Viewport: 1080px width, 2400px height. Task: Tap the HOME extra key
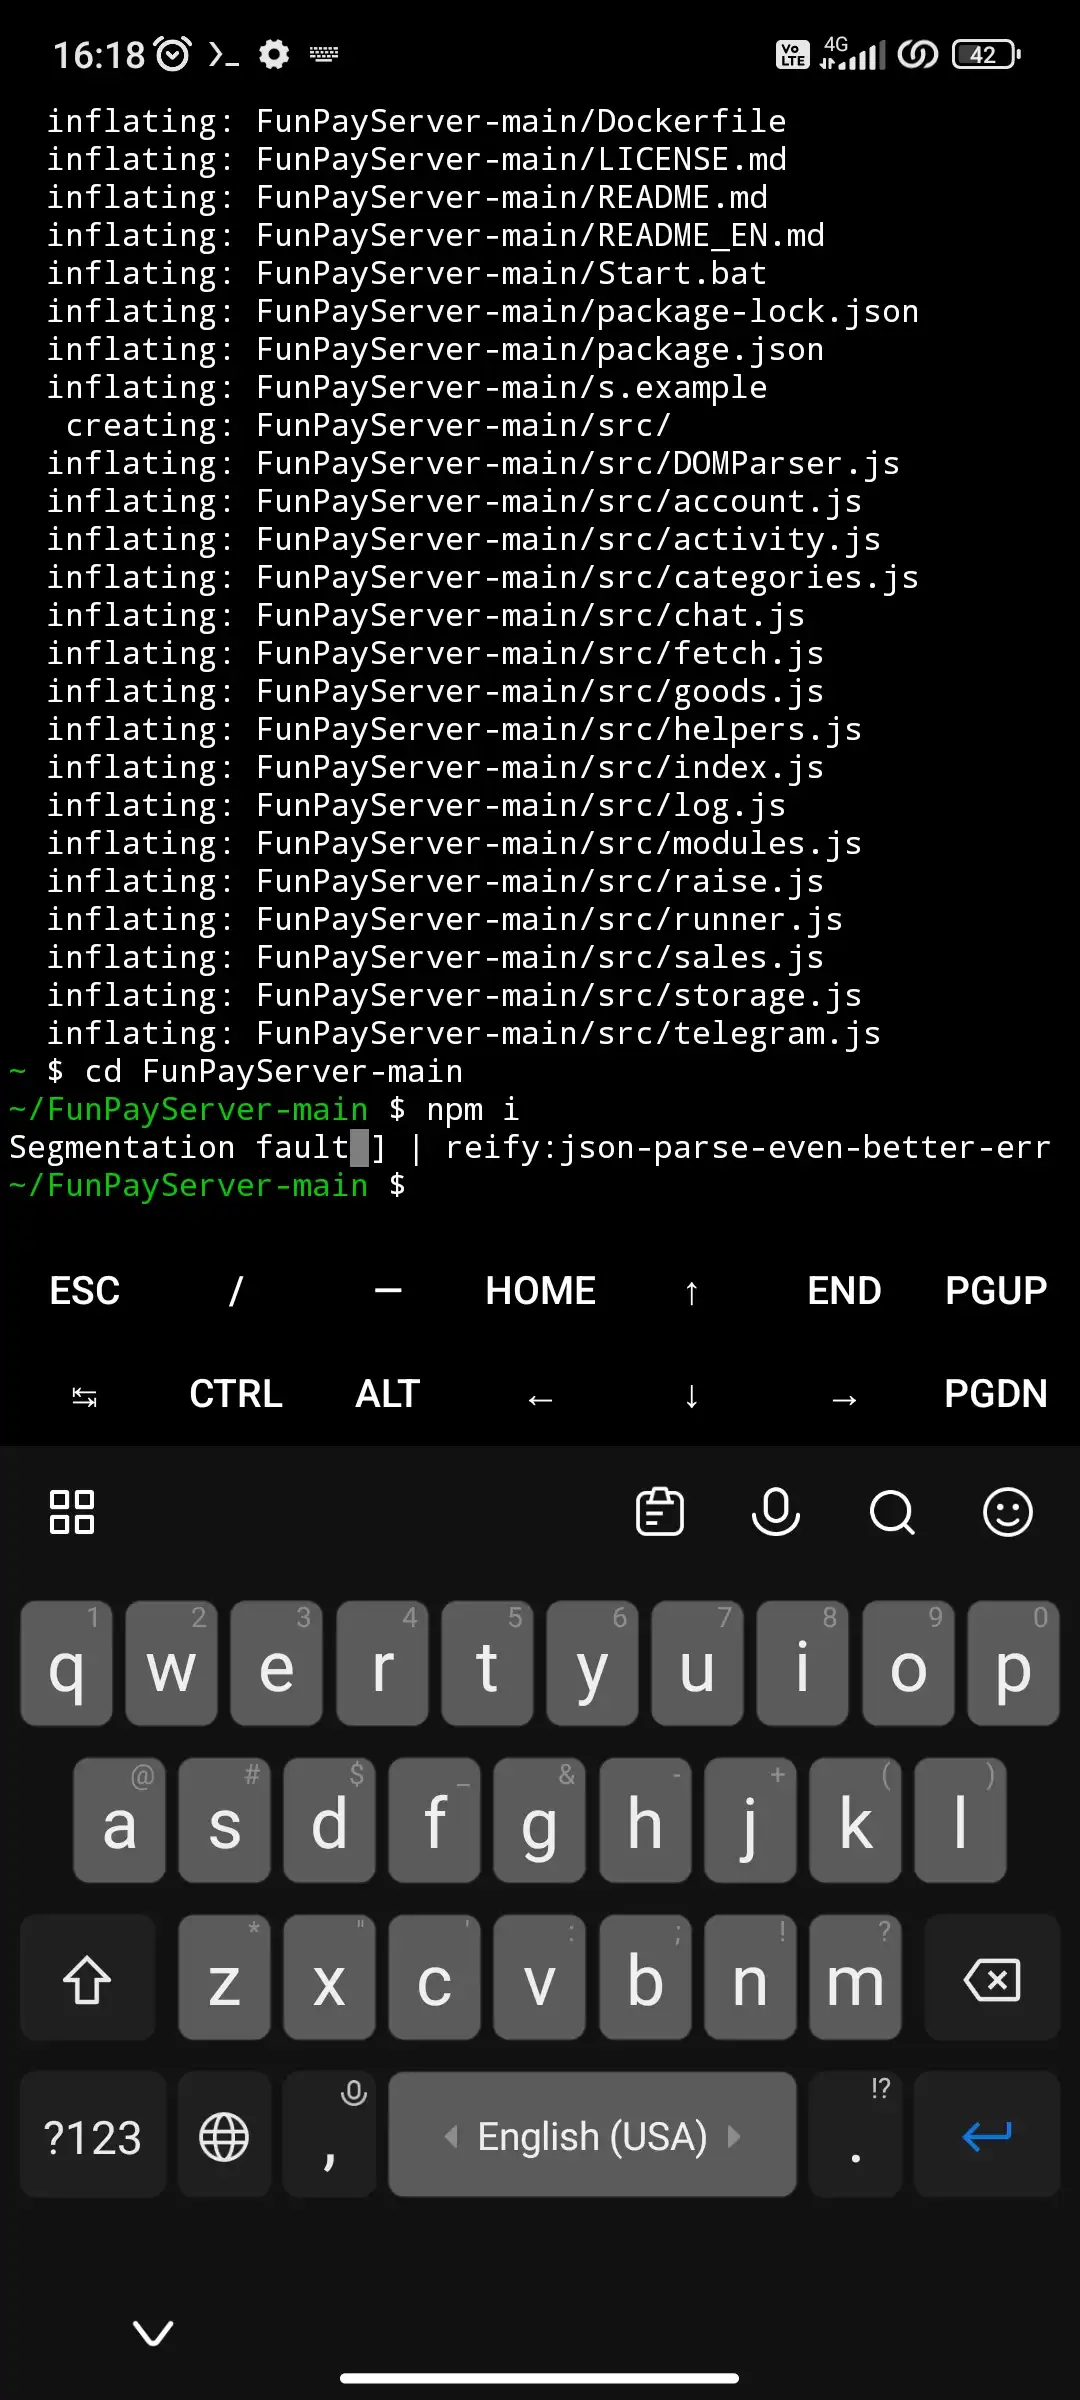[540, 1291]
